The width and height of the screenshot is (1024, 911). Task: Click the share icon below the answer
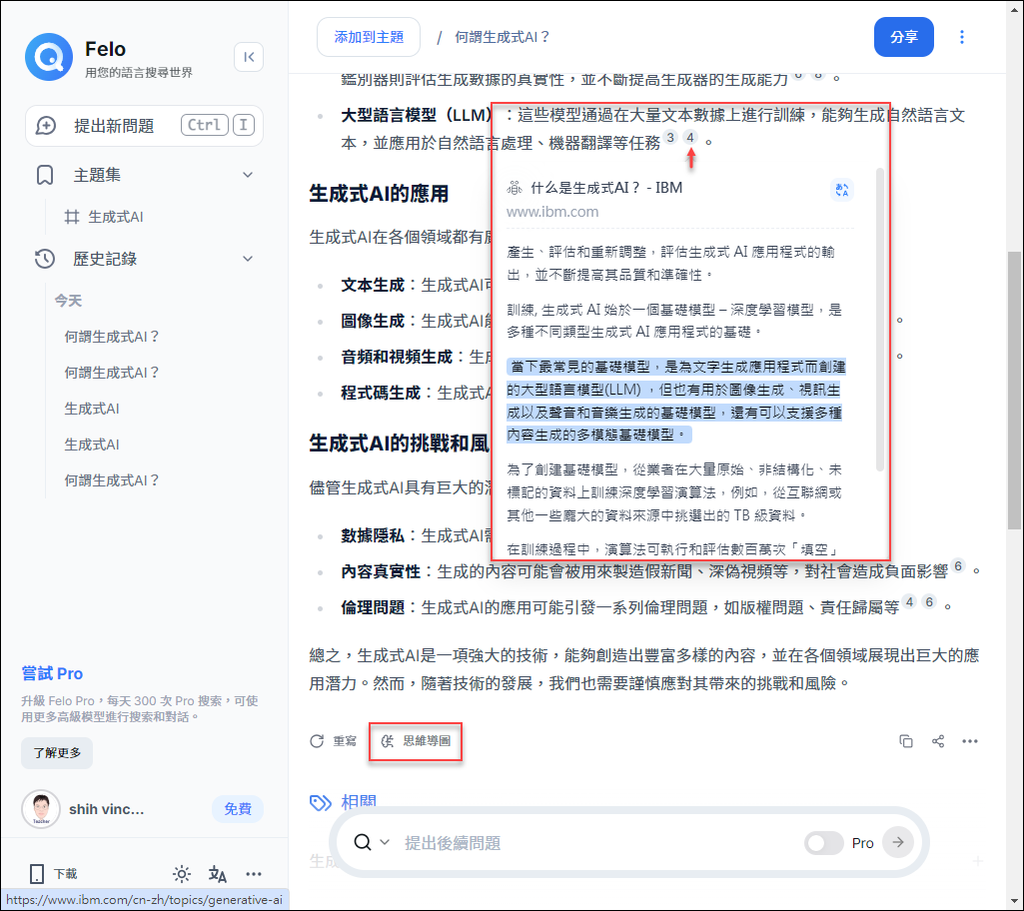click(x=938, y=741)
